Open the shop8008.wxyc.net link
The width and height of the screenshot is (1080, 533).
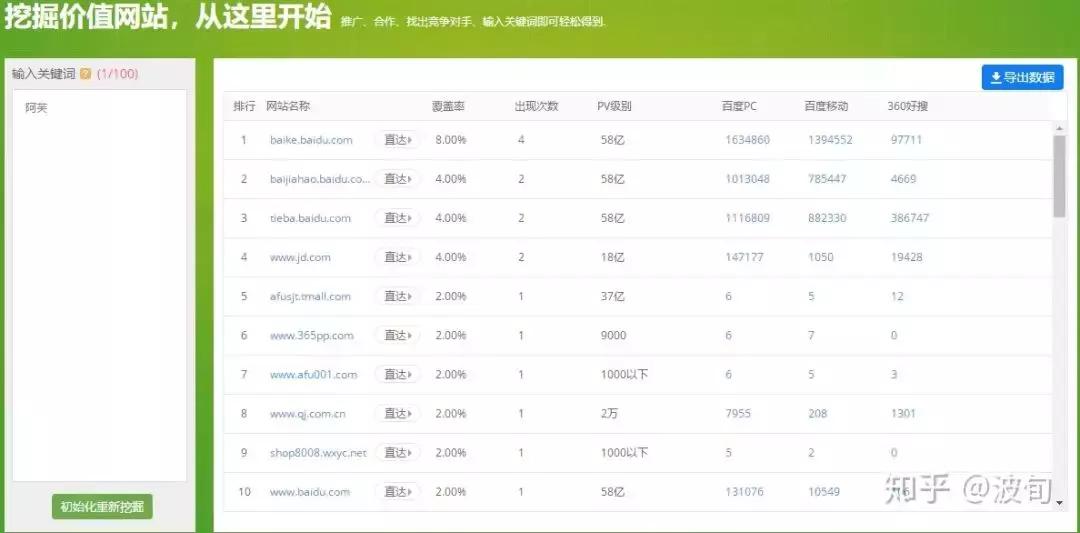(318, 453)
